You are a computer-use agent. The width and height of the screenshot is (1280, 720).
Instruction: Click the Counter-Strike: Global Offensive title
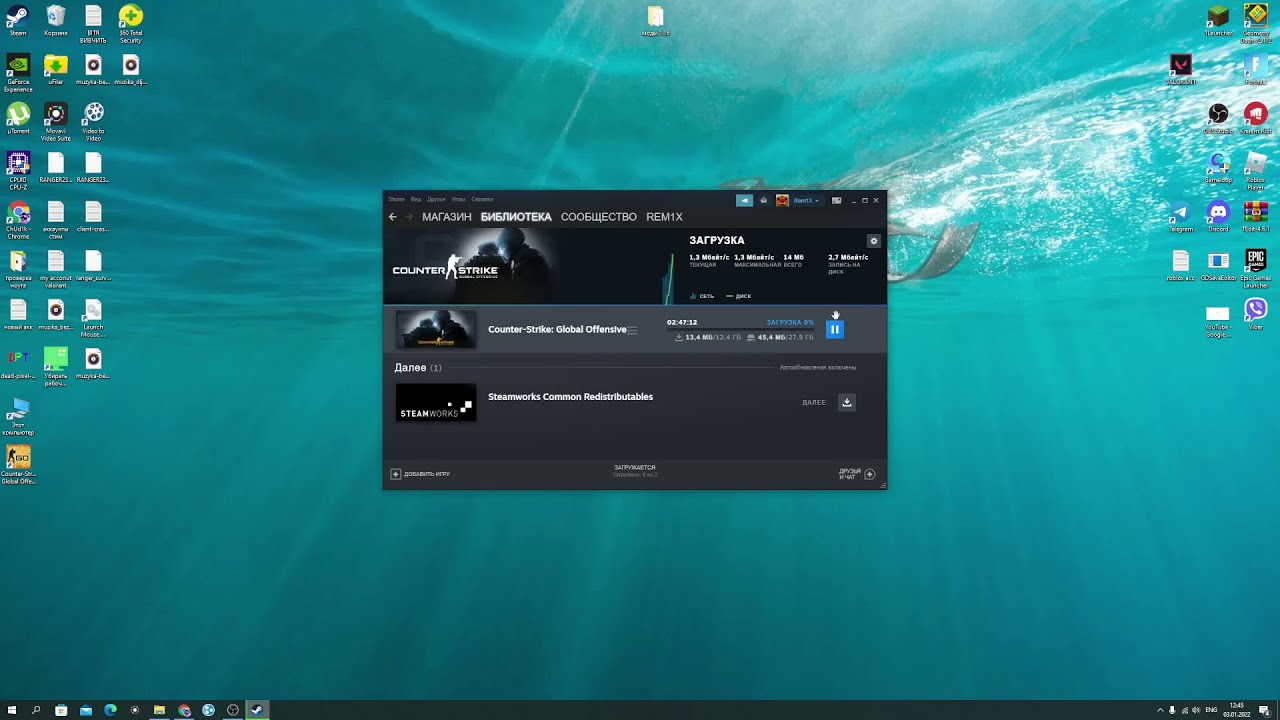tap(557, 329)
